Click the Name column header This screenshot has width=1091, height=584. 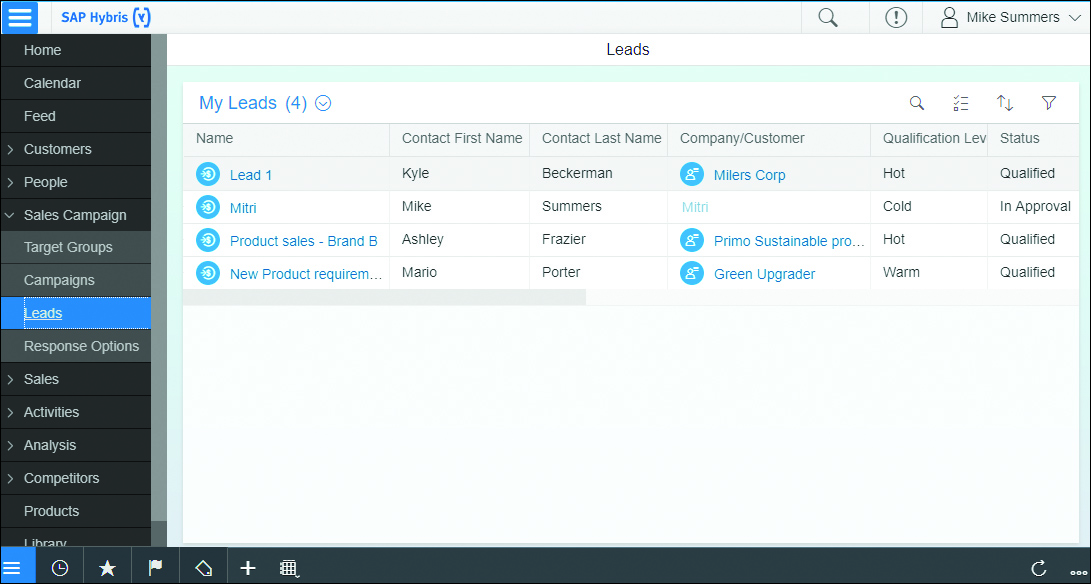(286, 139)
